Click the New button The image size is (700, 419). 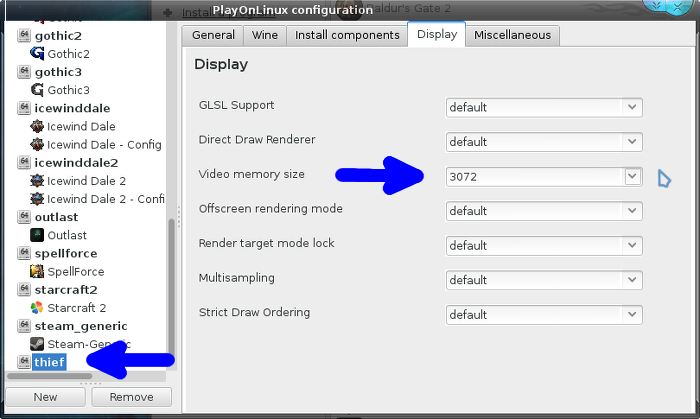[x=45, y=397]
